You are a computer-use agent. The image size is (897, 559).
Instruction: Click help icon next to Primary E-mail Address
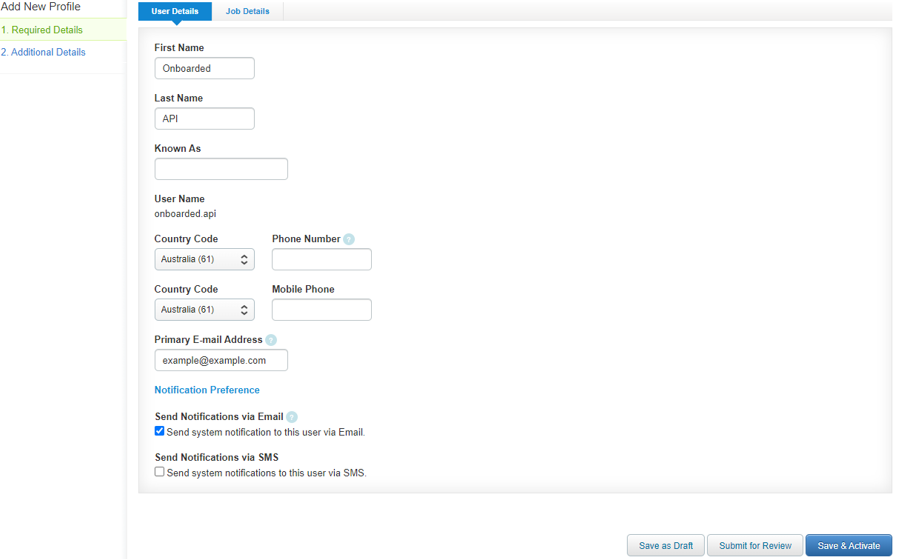[271, 340]
